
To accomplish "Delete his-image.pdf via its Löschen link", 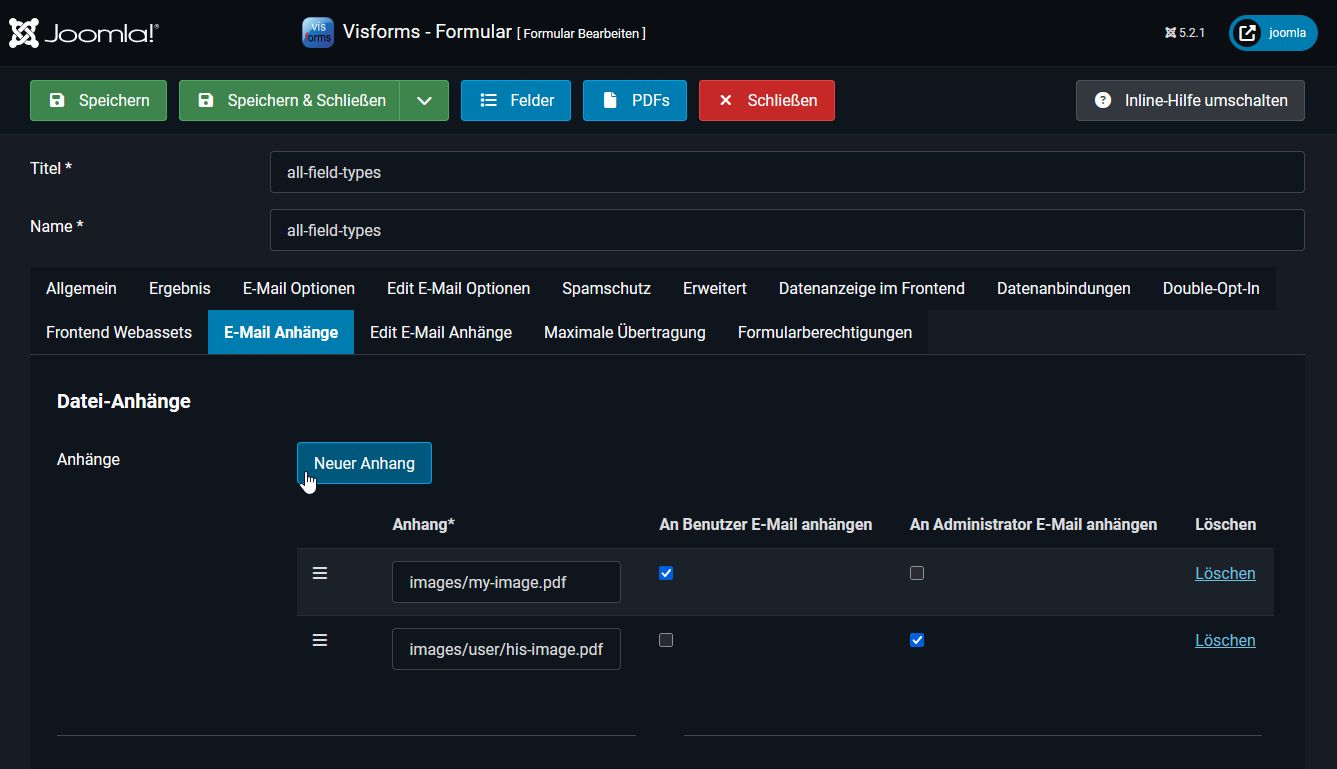I will [x=1225, y=640].
